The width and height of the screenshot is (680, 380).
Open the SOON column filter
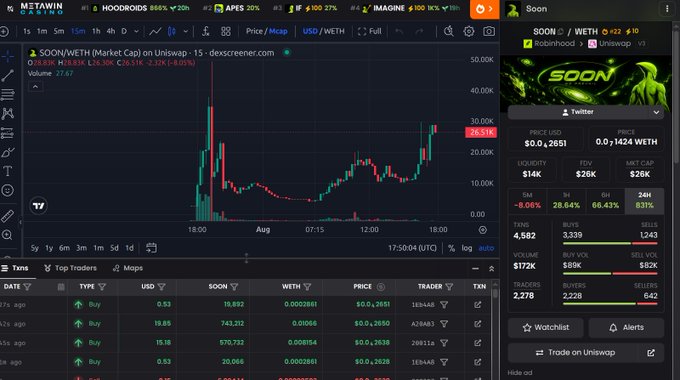pyautogui.click(x=234, y=286)
